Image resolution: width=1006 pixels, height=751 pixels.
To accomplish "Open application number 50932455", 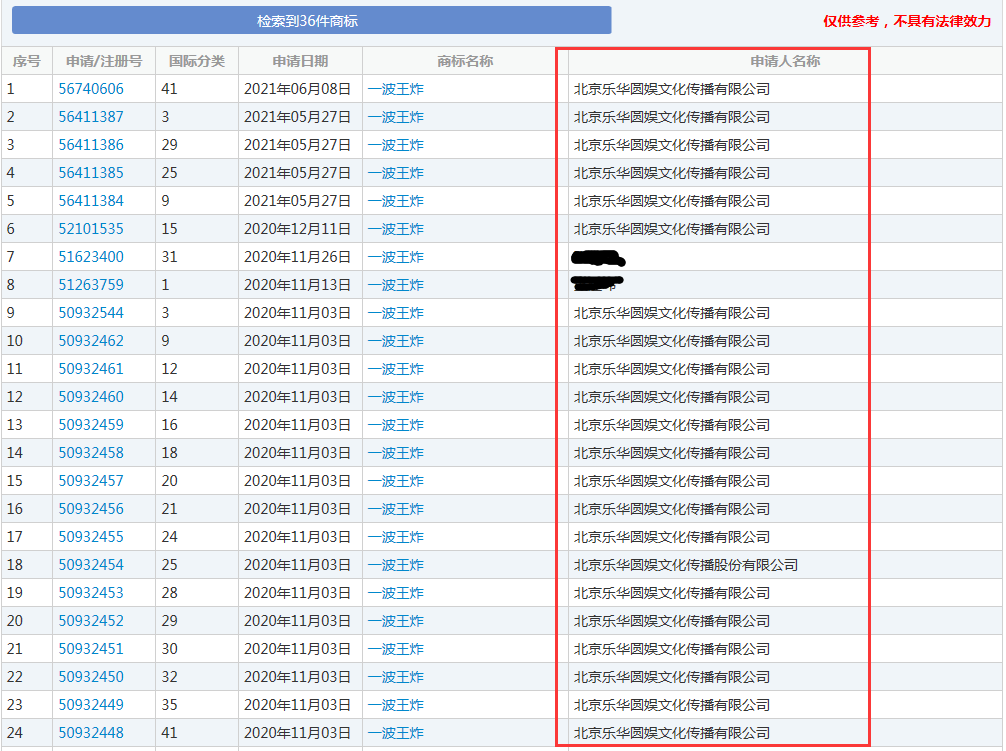I will [x=91, y=537].
